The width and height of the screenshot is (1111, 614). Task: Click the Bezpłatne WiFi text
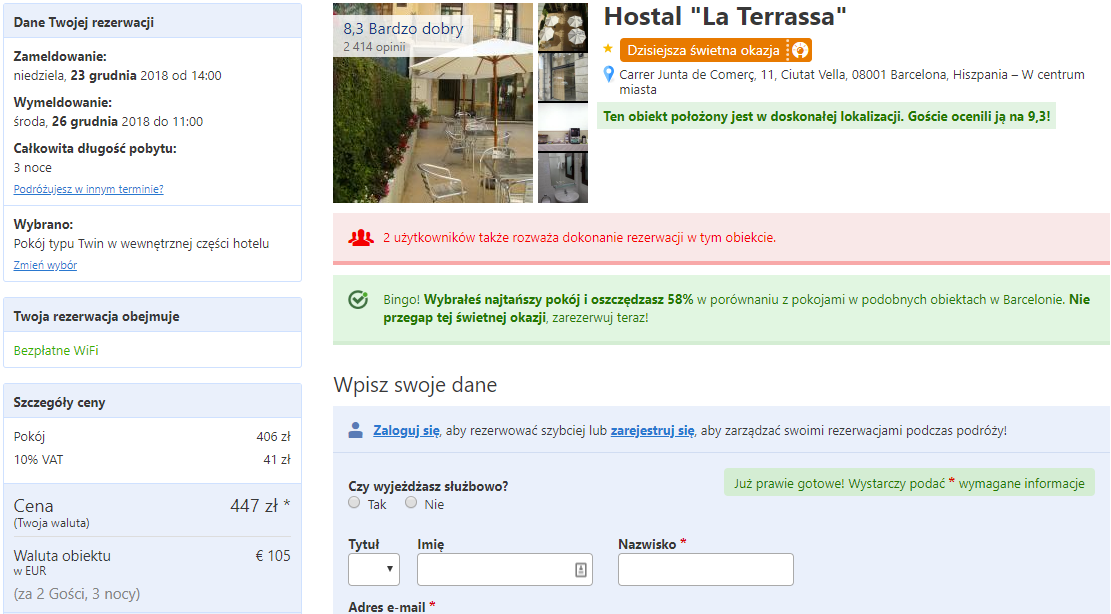(x=56, y=351)
